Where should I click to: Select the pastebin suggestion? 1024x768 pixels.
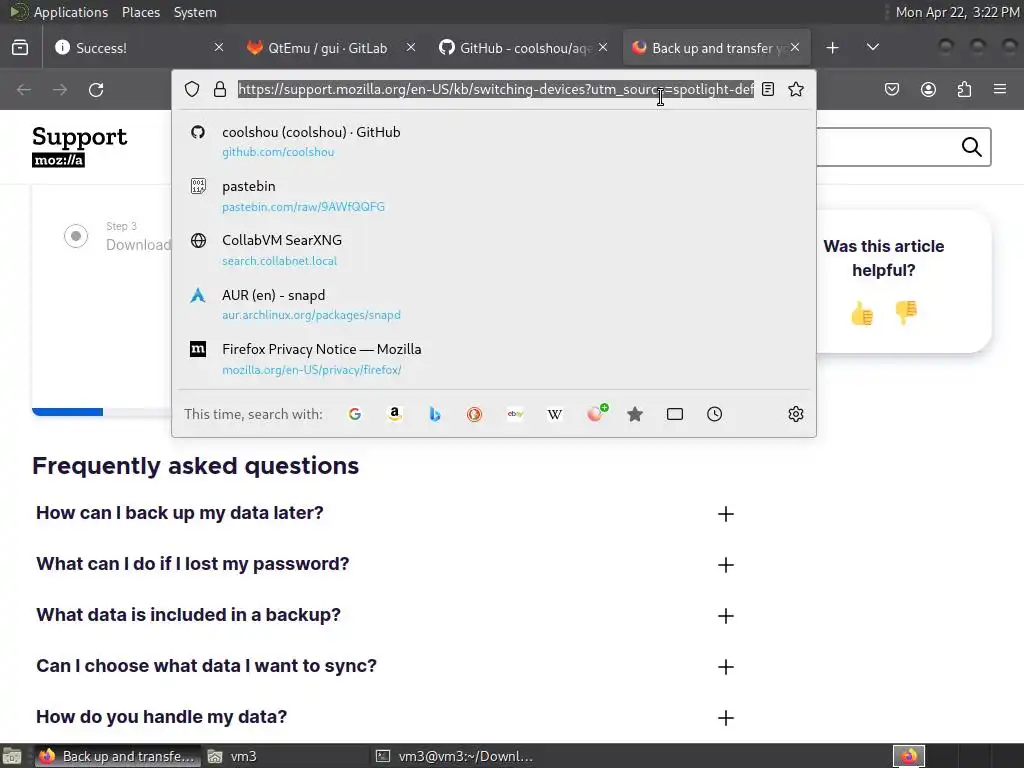(x=494, y=196)
